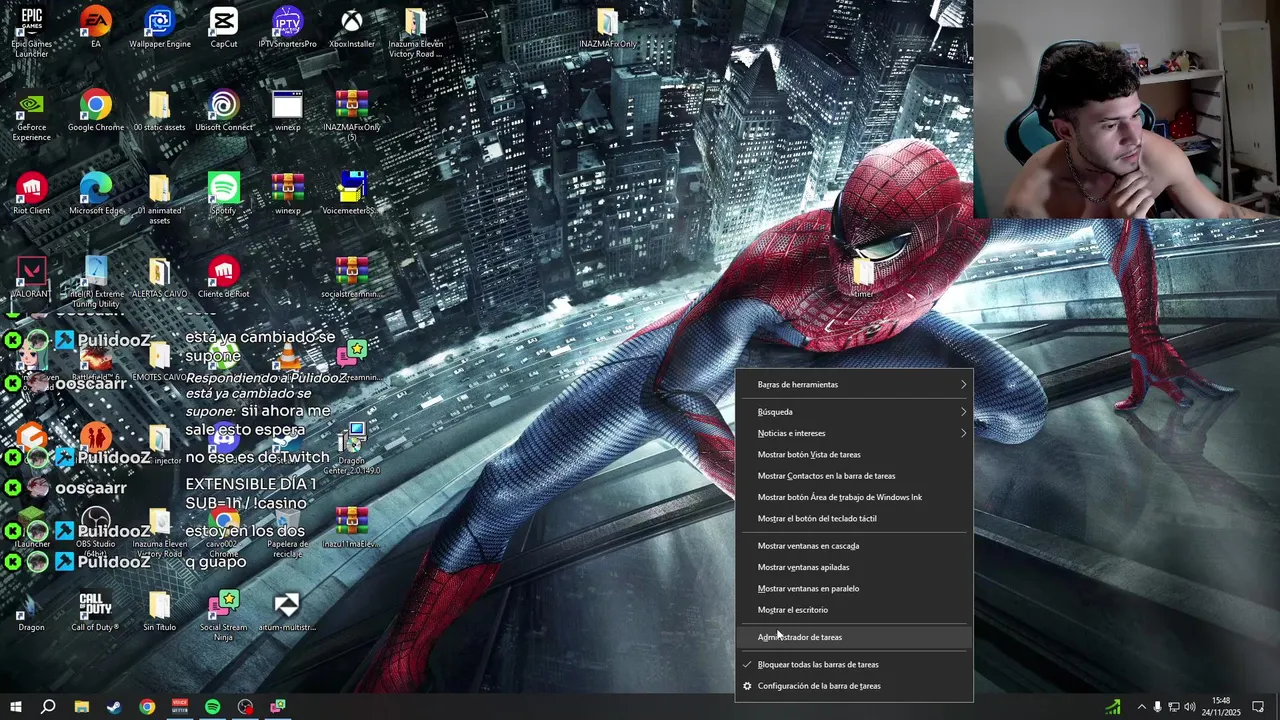This screenshot has width=1280, height=720.
Task: Expand Noticias e intereses submenu
Action: [x=854, y=433]
